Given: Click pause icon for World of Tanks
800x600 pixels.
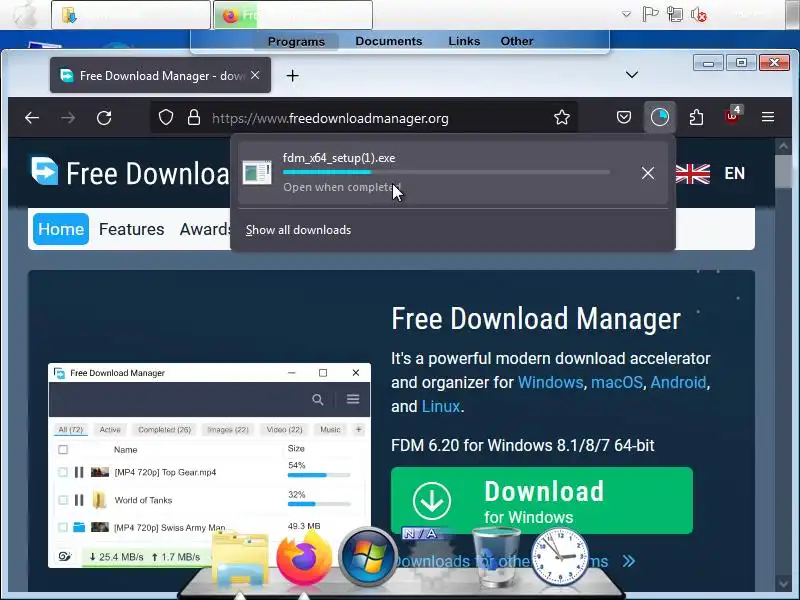Looking at the screenshot, I should (x=79, y=500).
